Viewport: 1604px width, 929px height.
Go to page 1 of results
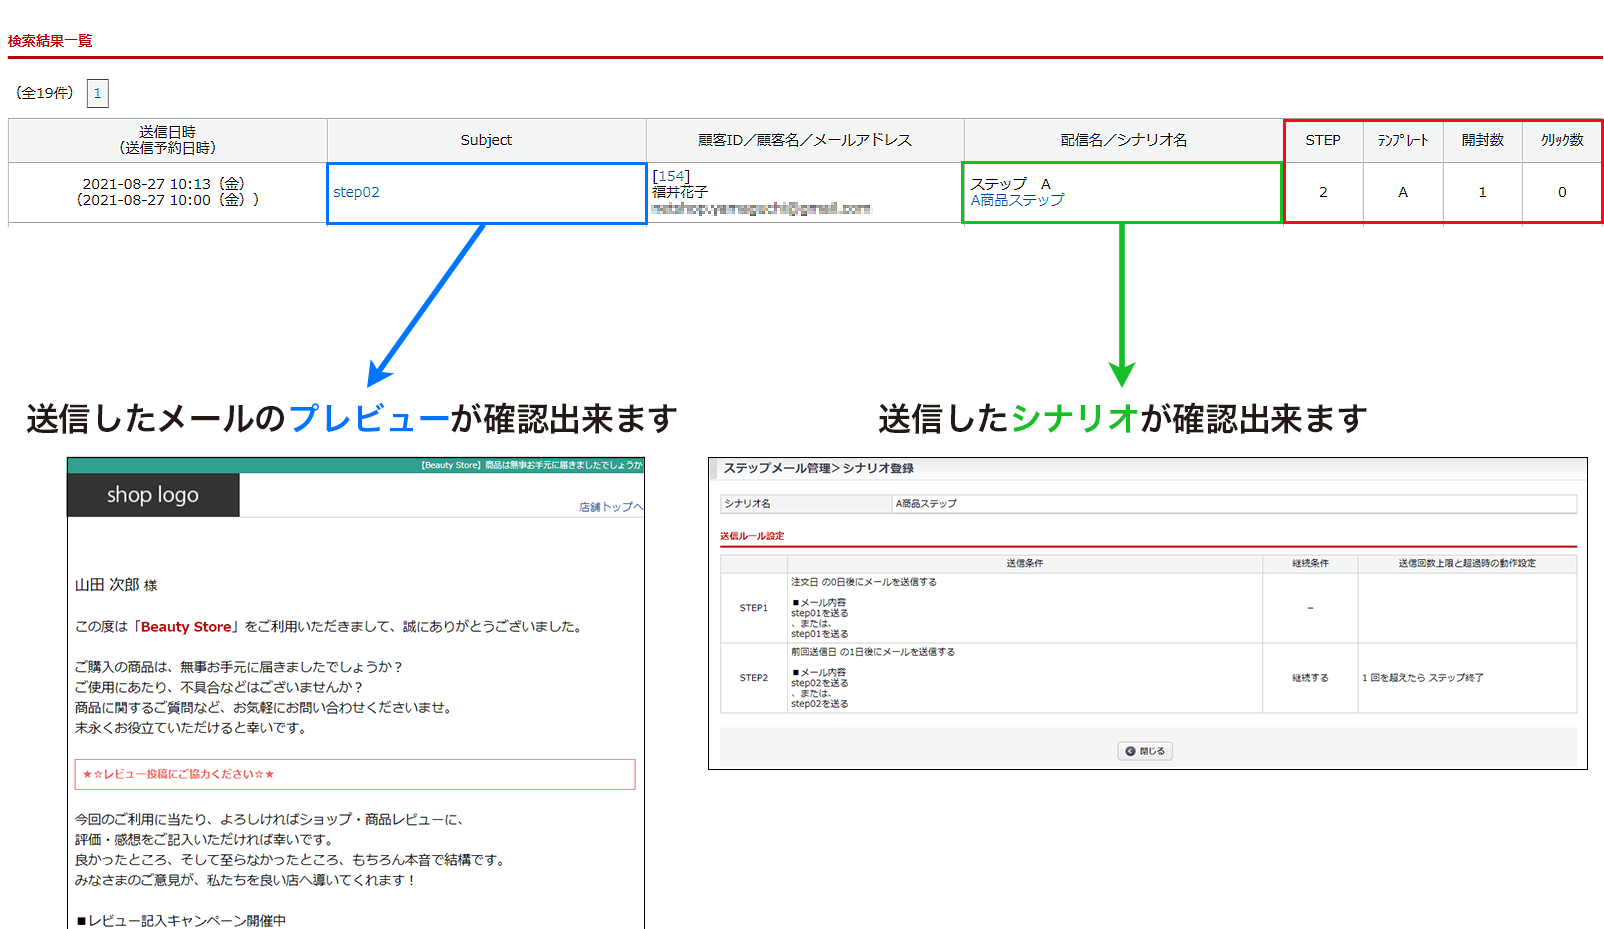[97, 93]
